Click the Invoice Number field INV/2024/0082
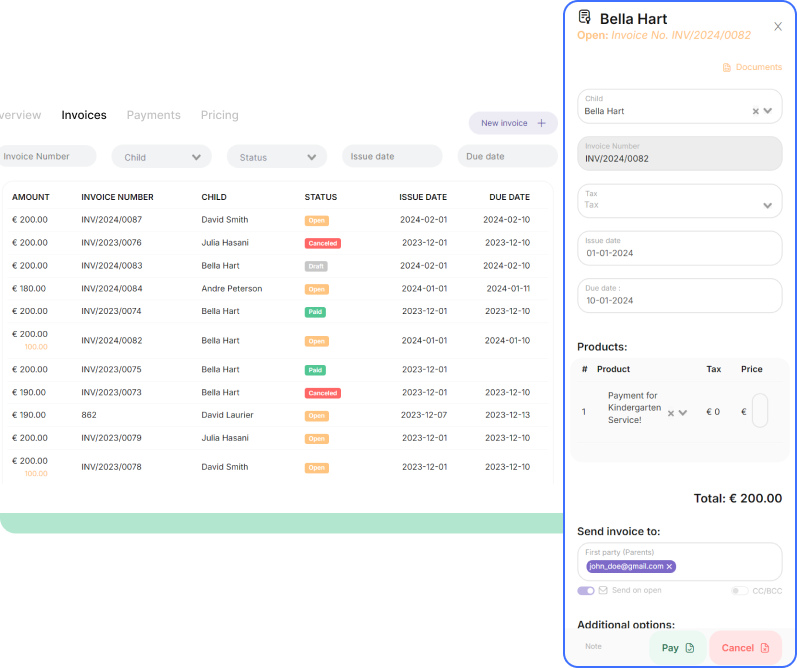The height and width of the screenshot is (668, 797). click(x=680, y=154)
